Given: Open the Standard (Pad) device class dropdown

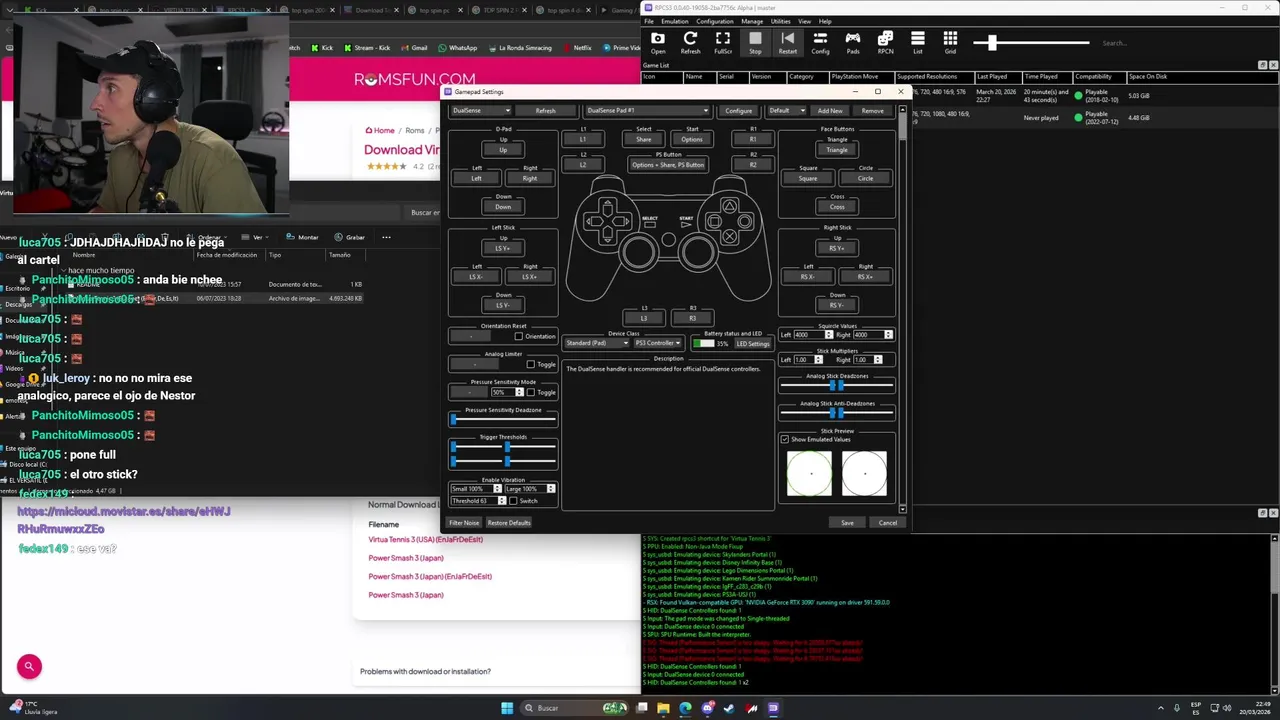Looking at the screenshot, I should click(597, 343).
